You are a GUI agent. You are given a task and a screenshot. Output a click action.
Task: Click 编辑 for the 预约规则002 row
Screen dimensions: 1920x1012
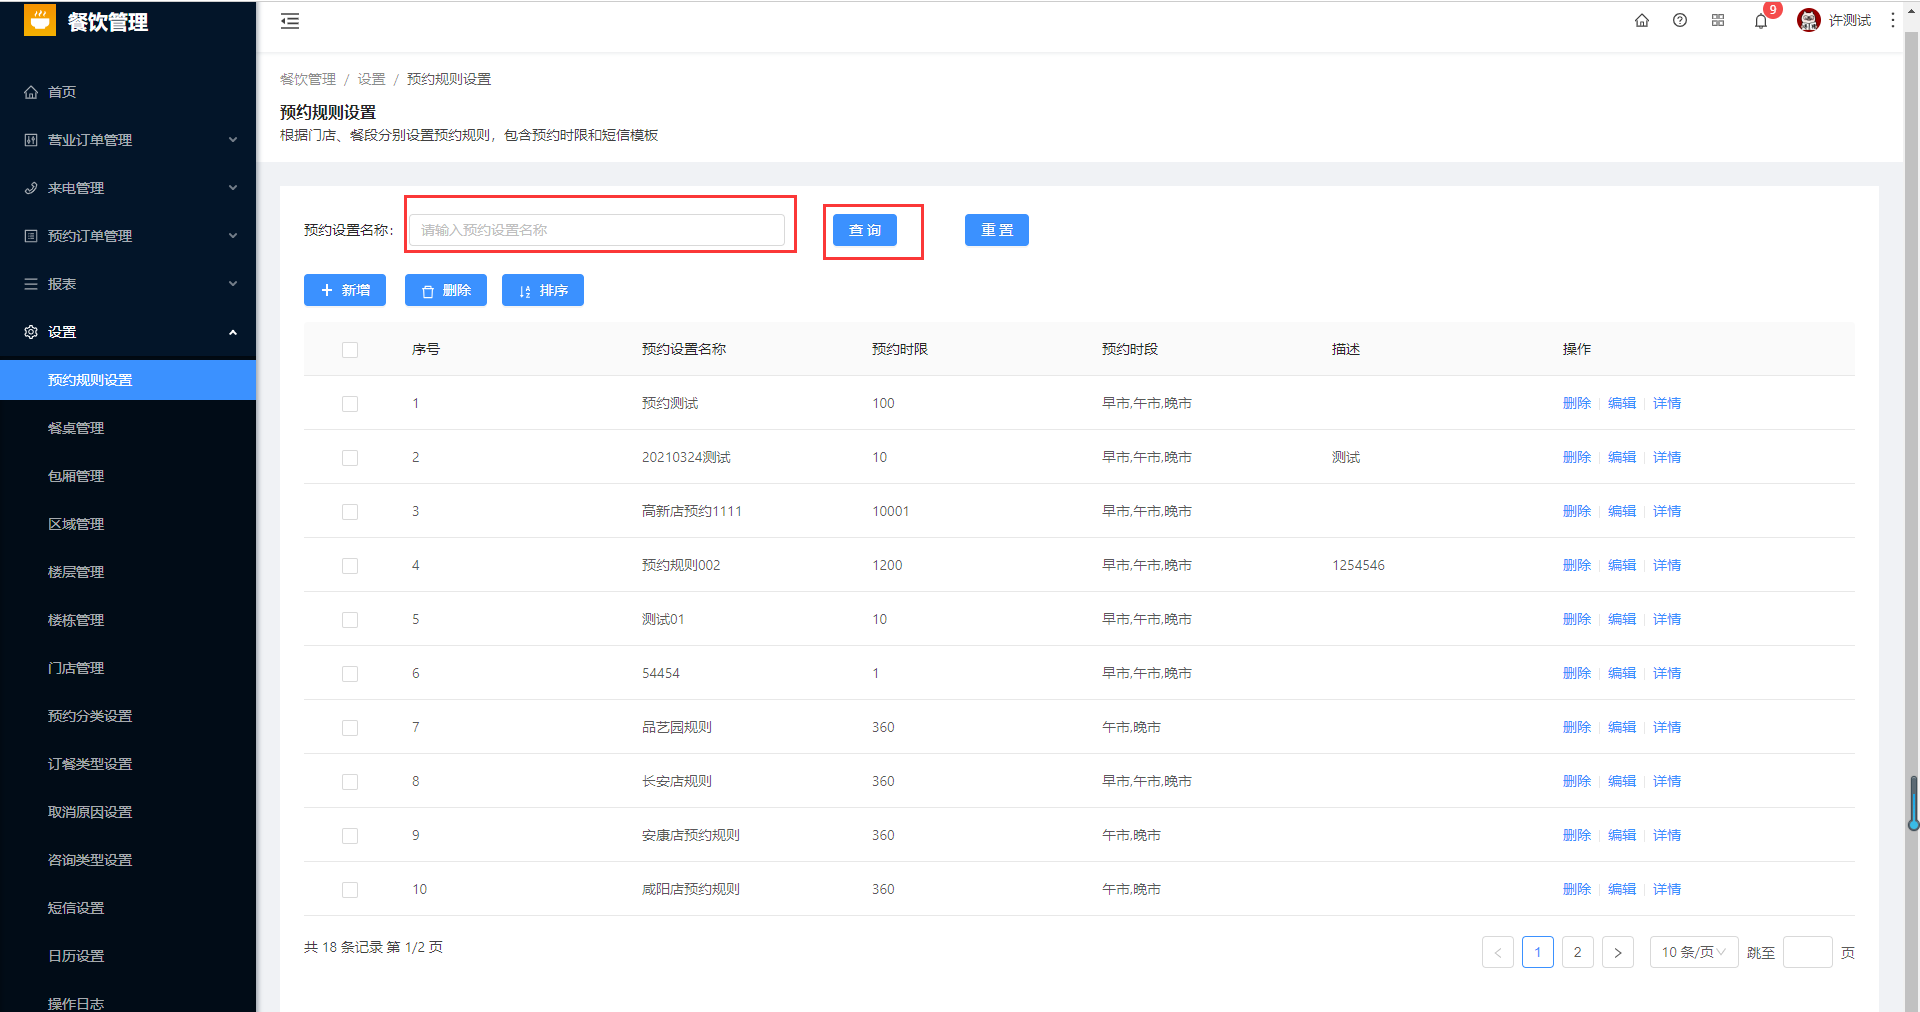(1622, 565)
